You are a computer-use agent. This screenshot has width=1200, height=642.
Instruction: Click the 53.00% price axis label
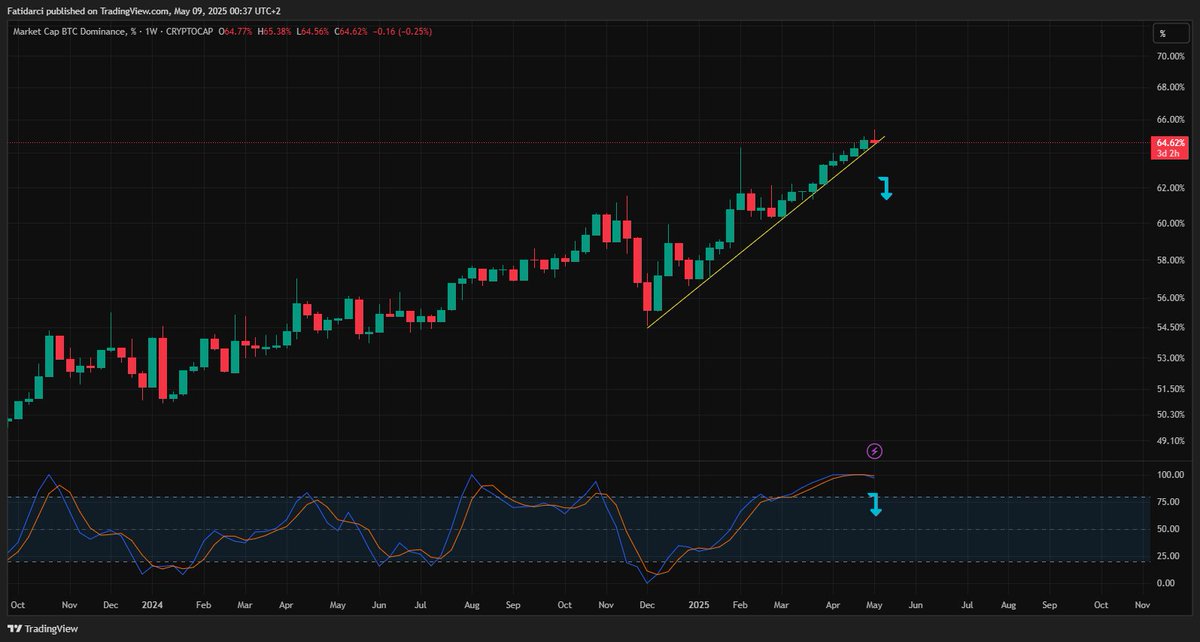[1170, 358]
